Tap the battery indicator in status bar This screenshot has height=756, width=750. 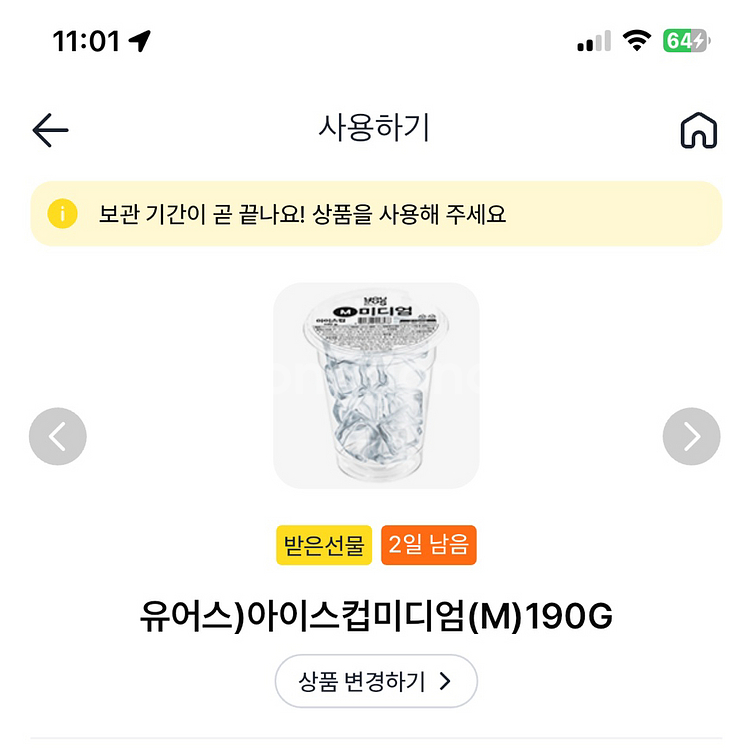tap(686, 41)
